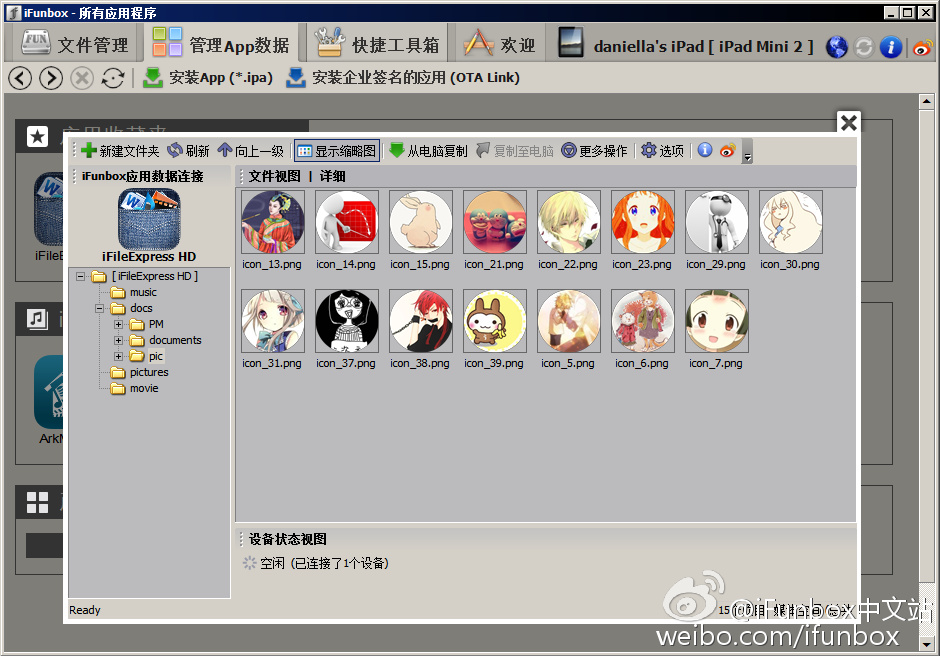Select the pictures folder in tree
The image size is (940, 656).
(x=149, y=372)
